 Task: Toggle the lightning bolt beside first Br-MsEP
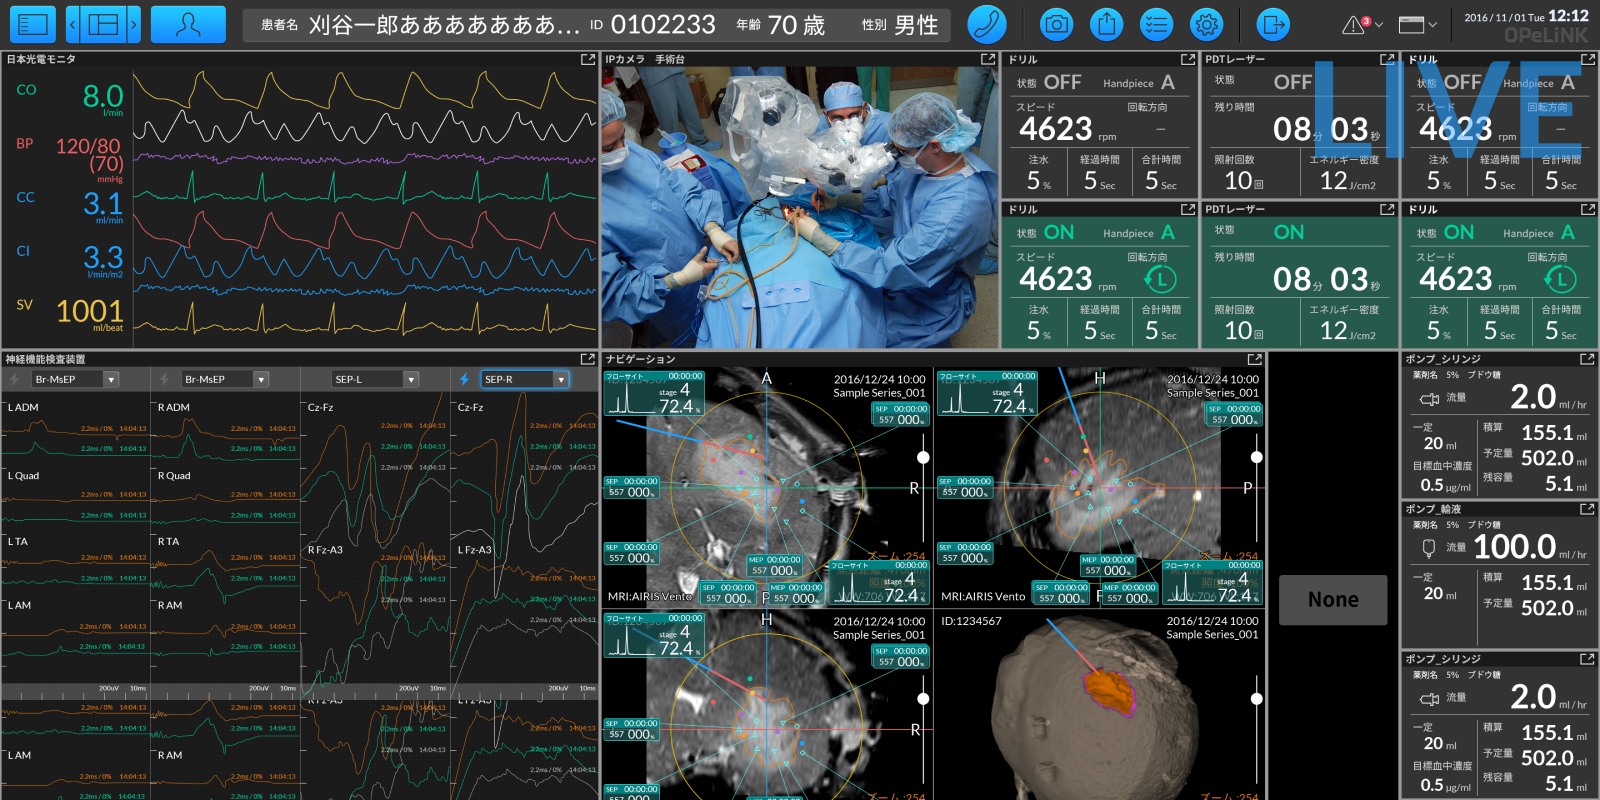coord(14,379)
